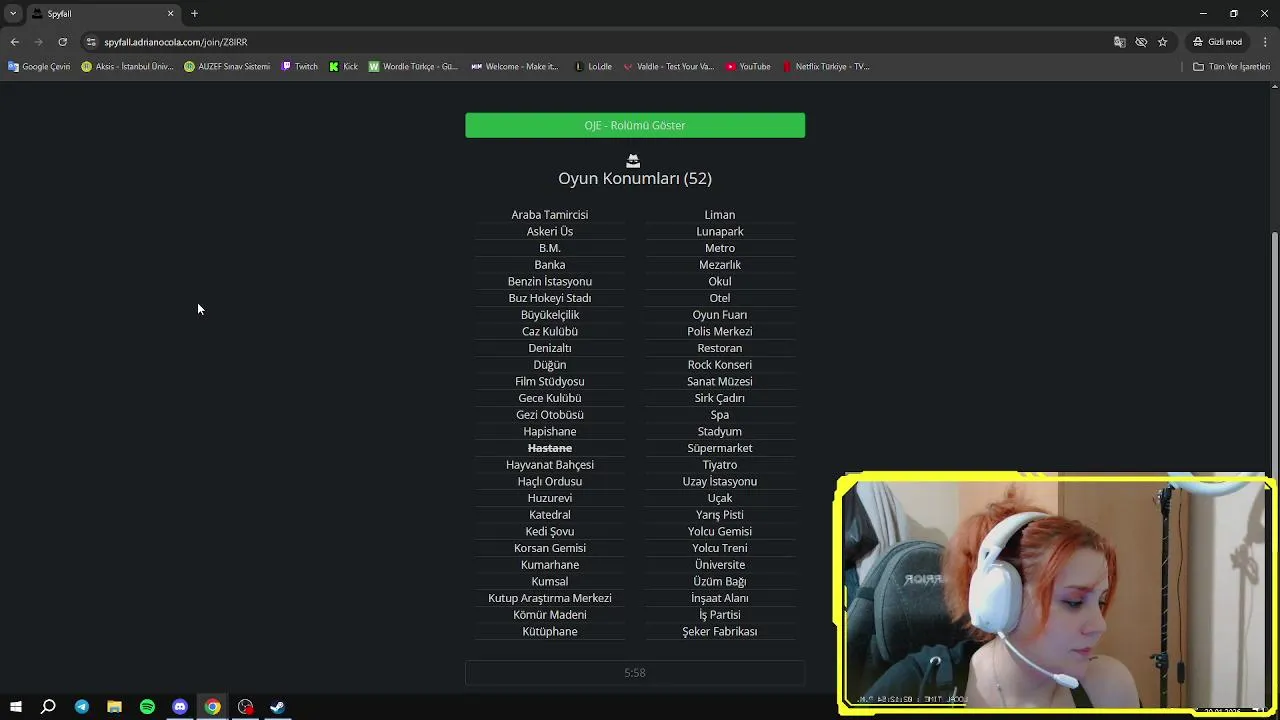Toggle the Kütüphane location
Image resolution: width=1280 pixels, height=720 pixels.
[x=550, y=632]
